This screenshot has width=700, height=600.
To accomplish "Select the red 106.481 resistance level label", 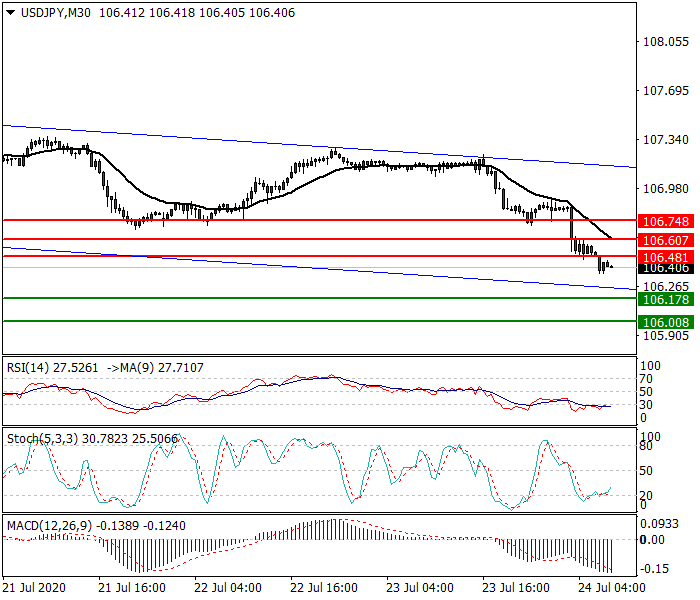I will pos(666,258).
